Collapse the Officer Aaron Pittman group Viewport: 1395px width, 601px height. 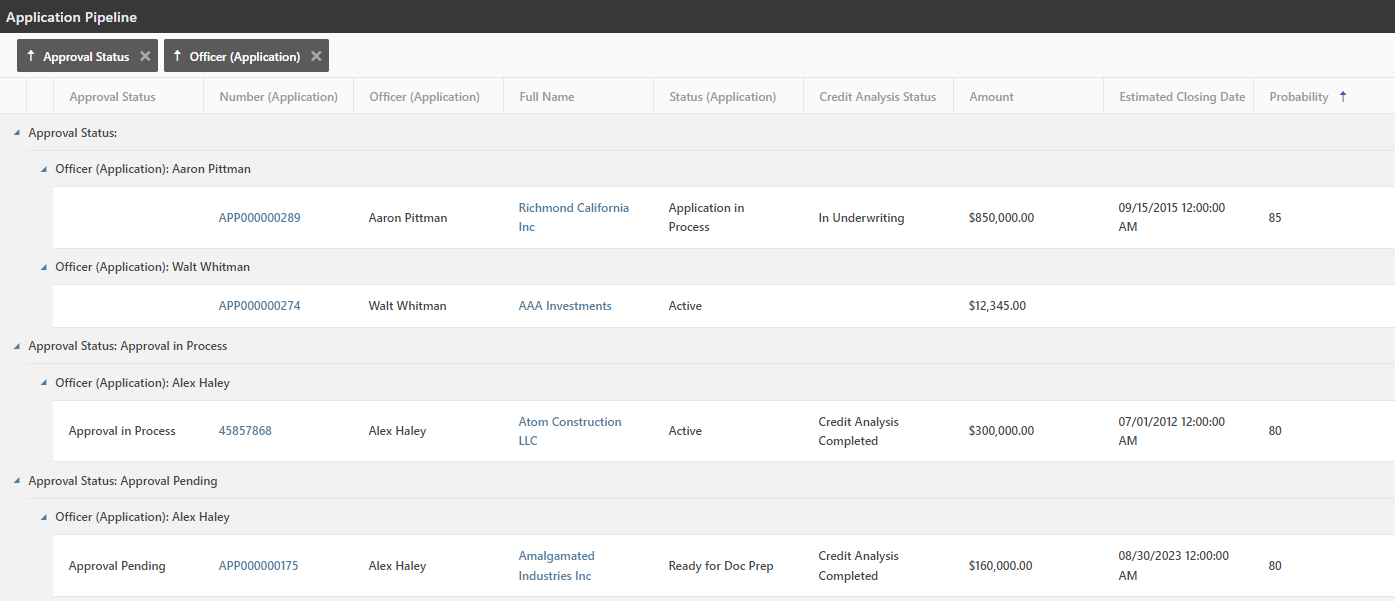click(43, 170)
